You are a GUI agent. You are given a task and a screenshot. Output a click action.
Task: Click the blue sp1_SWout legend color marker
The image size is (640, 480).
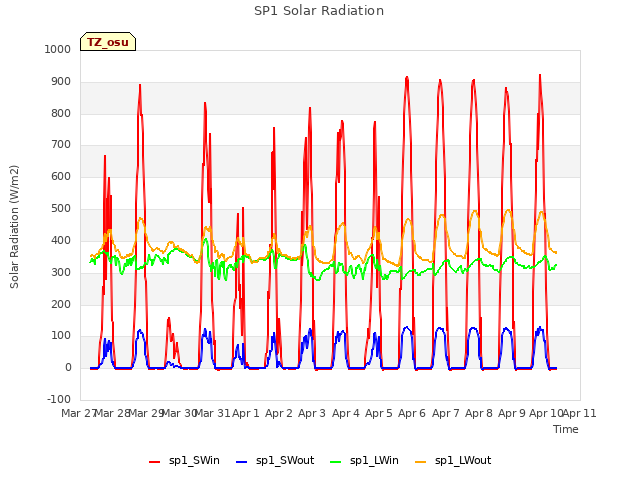pos(242,462)
